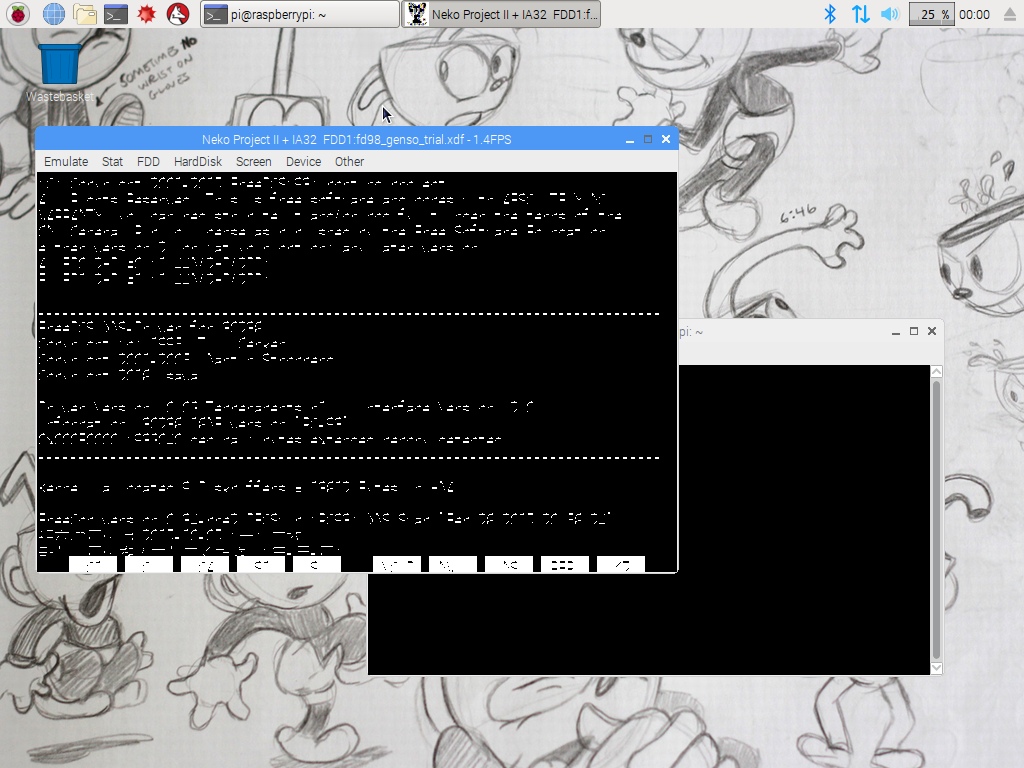The height and width of the screenshot is (768, 1024).
Task: Maximize the Neko Project II window
Action: click(x=648, y=139)
